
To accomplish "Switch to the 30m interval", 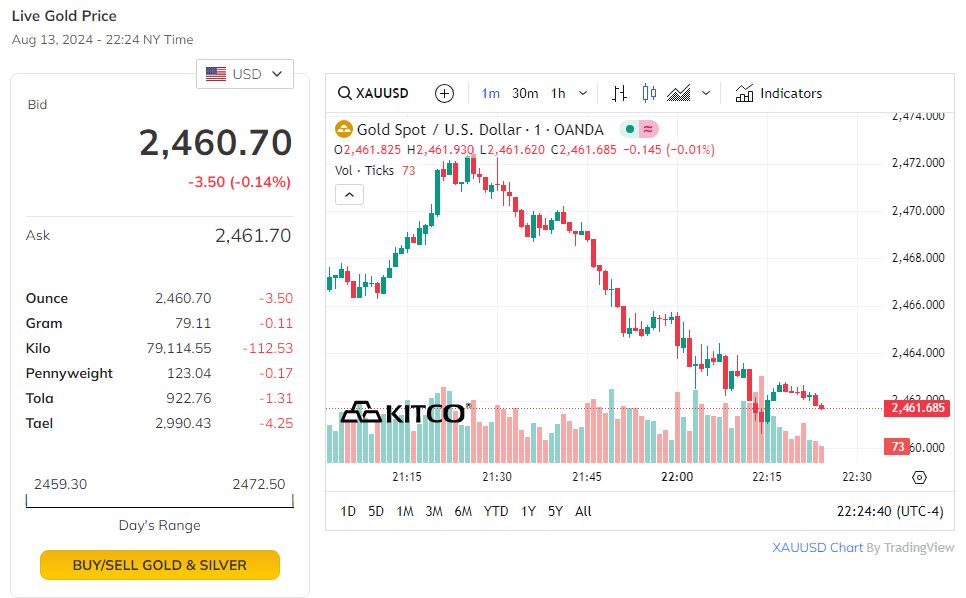I will pos(525,93).
